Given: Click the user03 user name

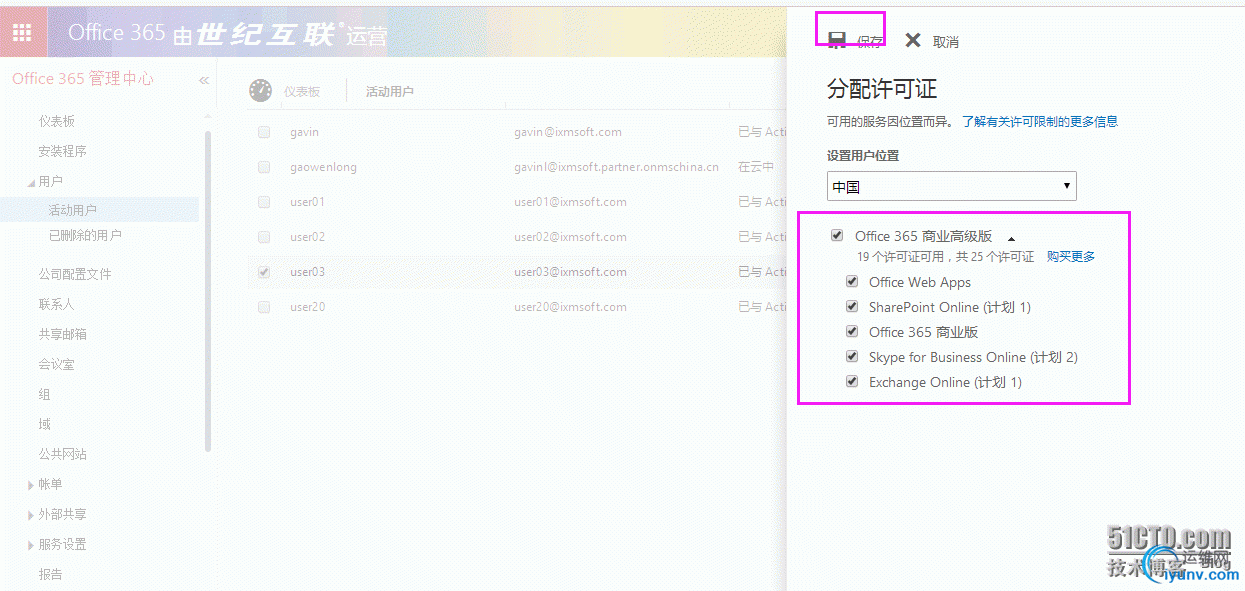Looking at the screenshot, I should (x=307, y=272).
